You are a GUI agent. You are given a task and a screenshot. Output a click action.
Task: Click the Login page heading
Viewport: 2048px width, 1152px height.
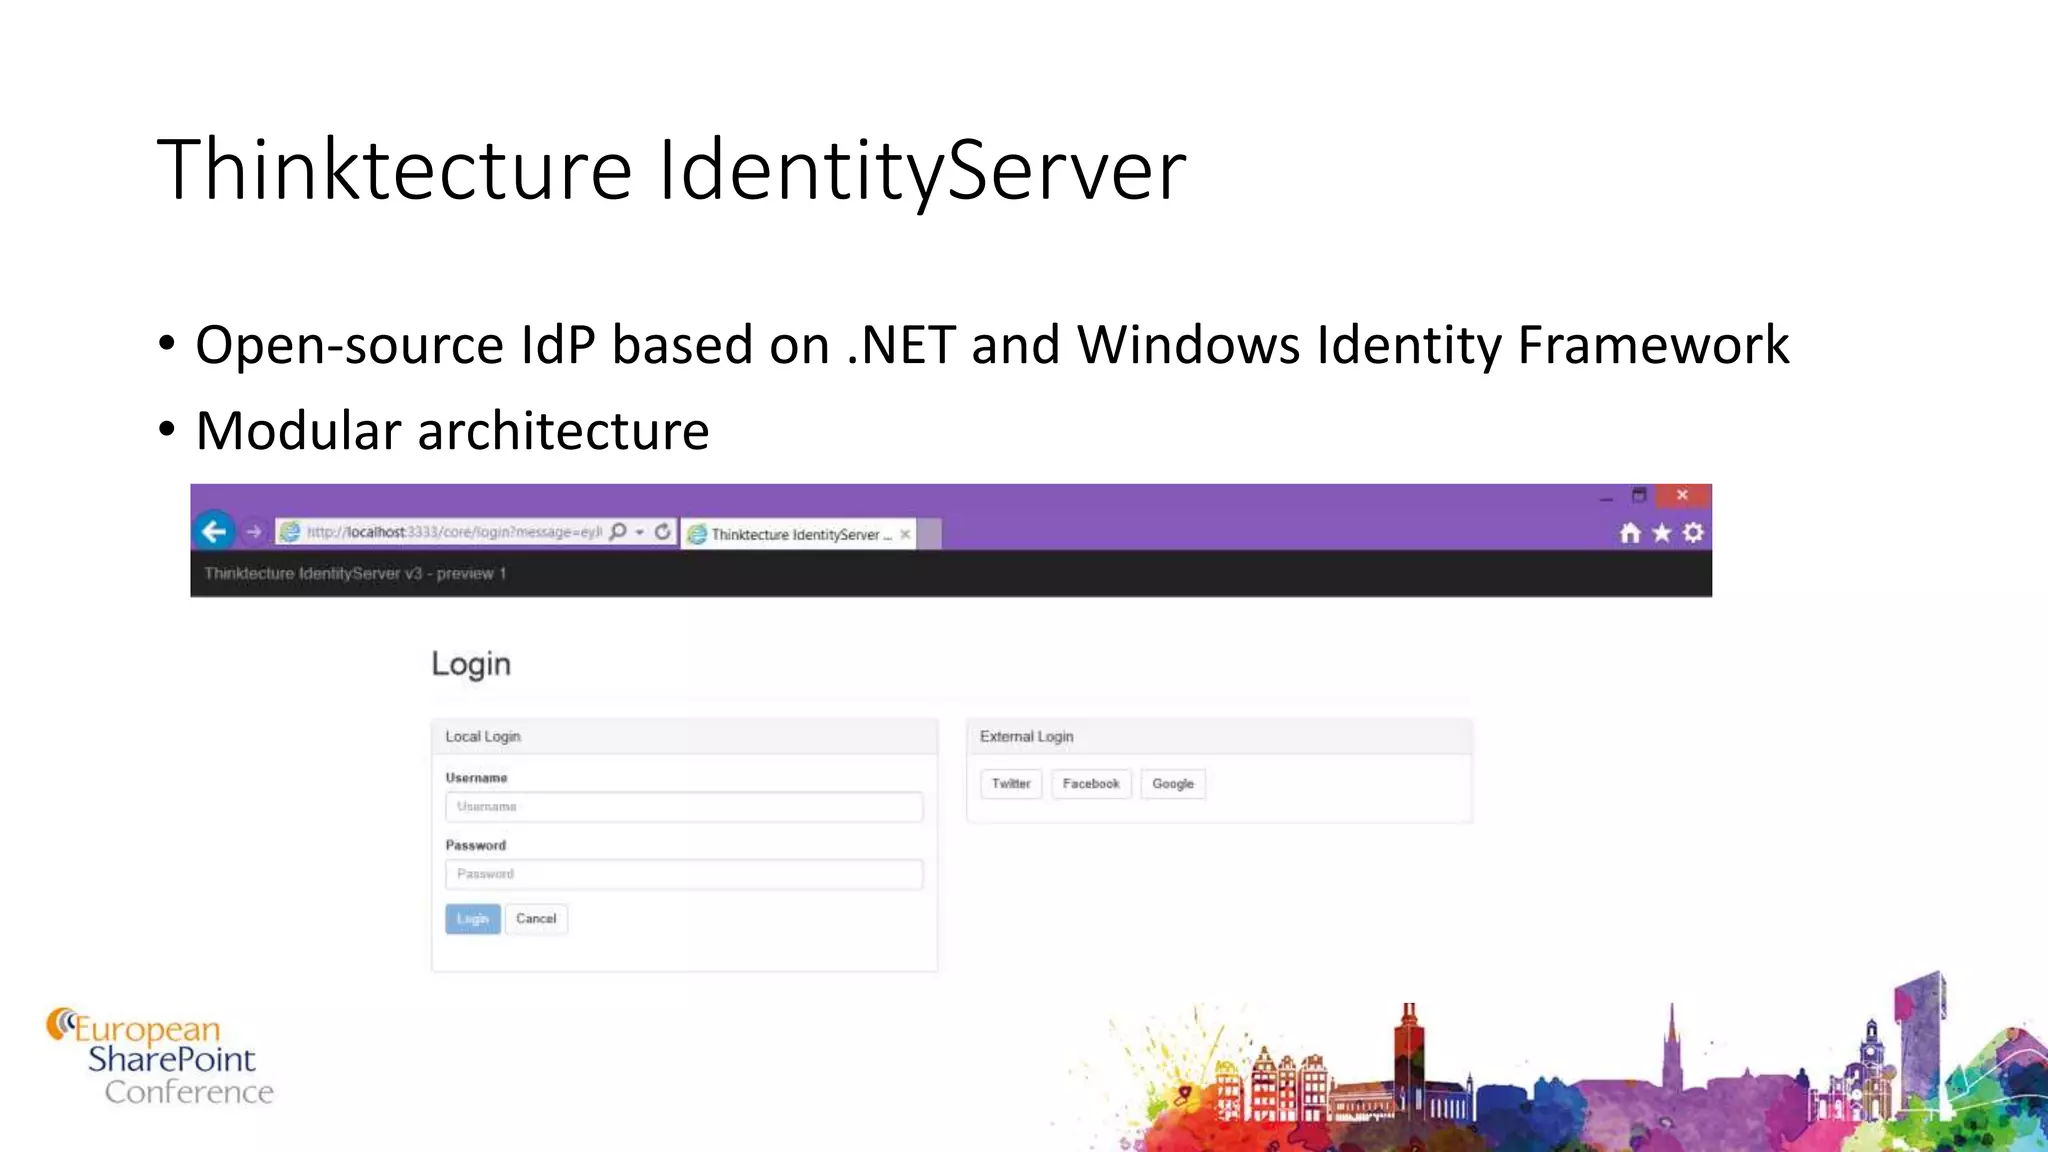[471, 664]
